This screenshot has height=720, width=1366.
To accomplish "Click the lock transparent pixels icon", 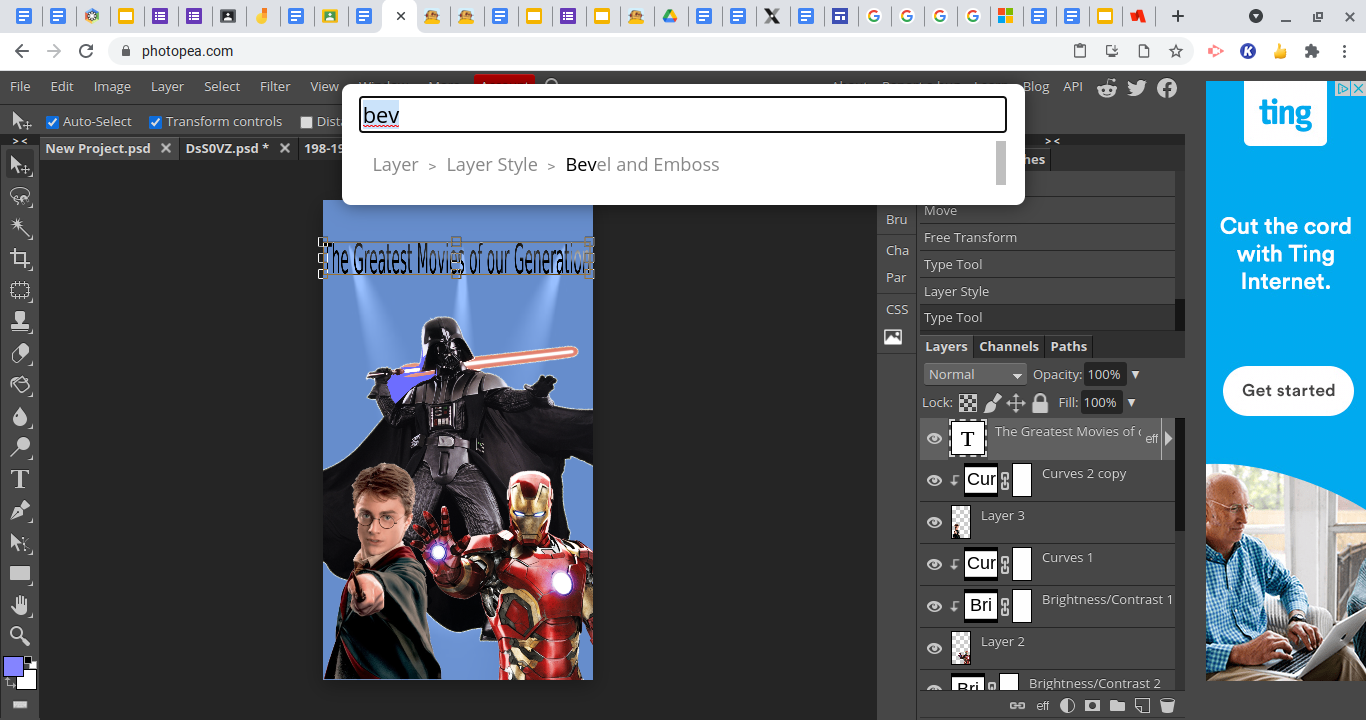I will click(x=968, y=403).
